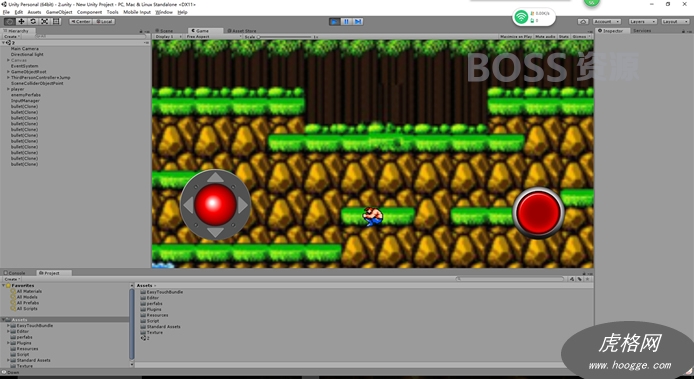Select InputManager in Hierarchy
The width and height of the screenshot is (694, 379).
[25, 101]
